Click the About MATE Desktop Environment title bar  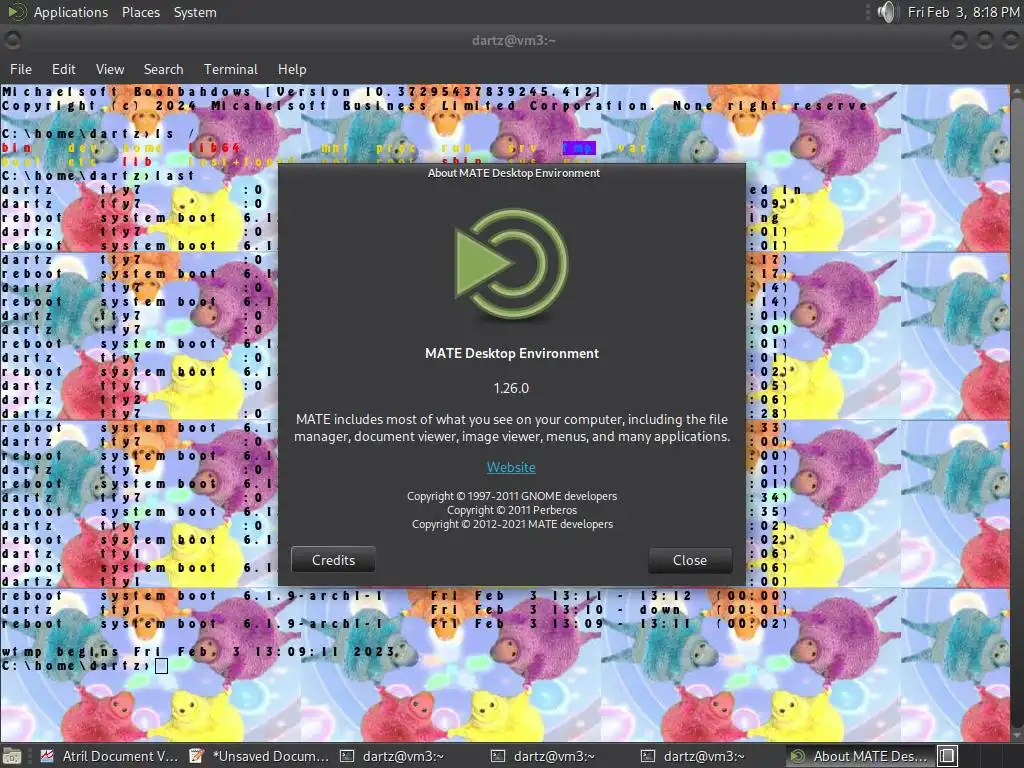[513, 173]
